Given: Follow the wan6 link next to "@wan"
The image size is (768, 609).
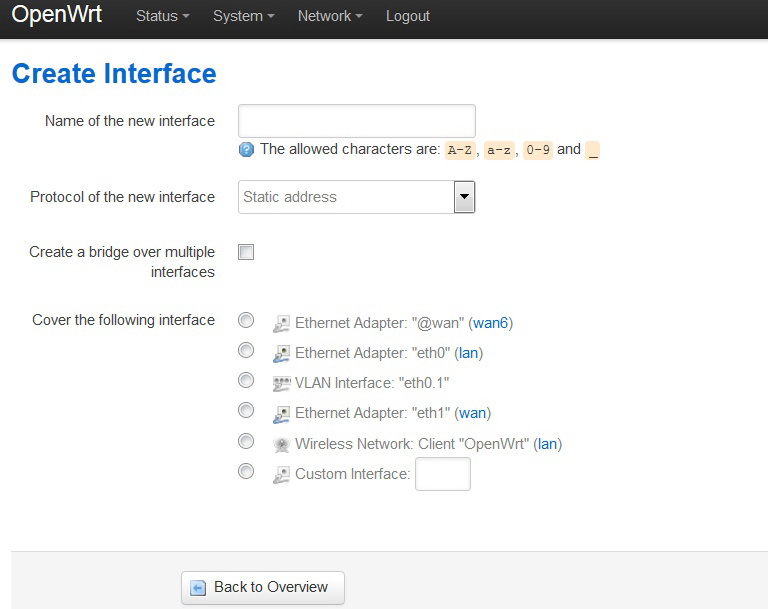Looking at the screenshot, I should pos(490,323).
